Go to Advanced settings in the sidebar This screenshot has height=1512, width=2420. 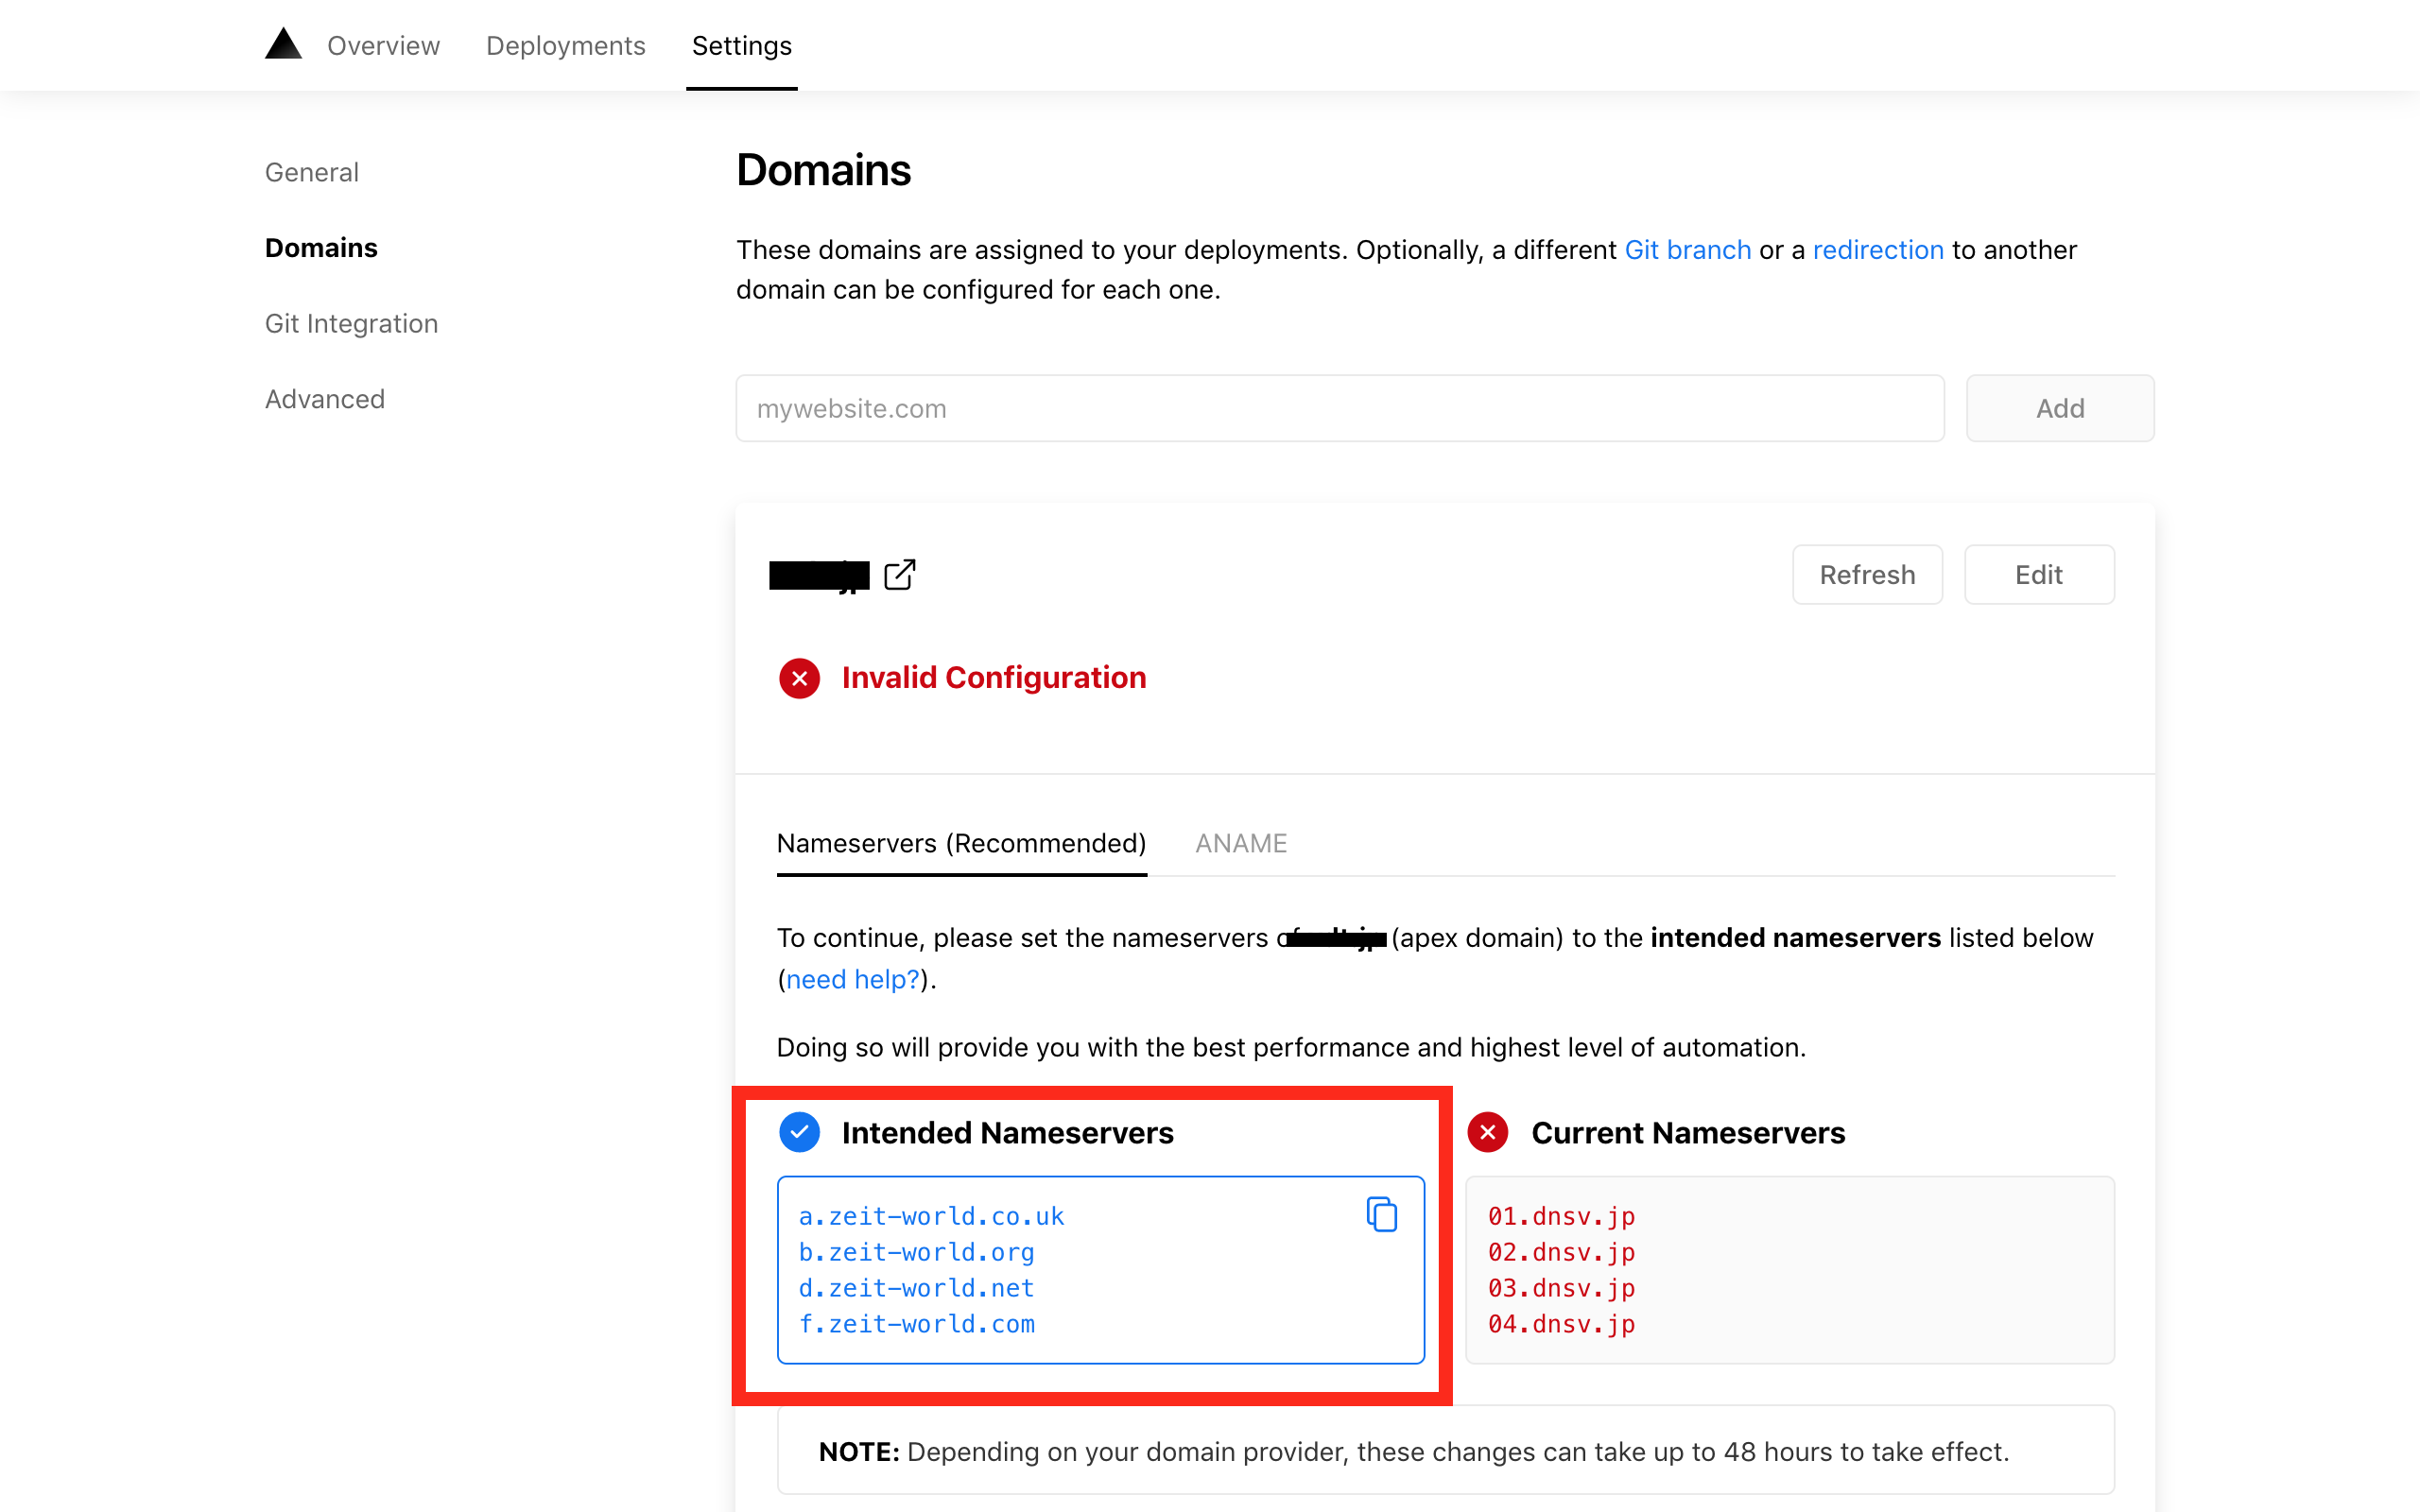324,399
